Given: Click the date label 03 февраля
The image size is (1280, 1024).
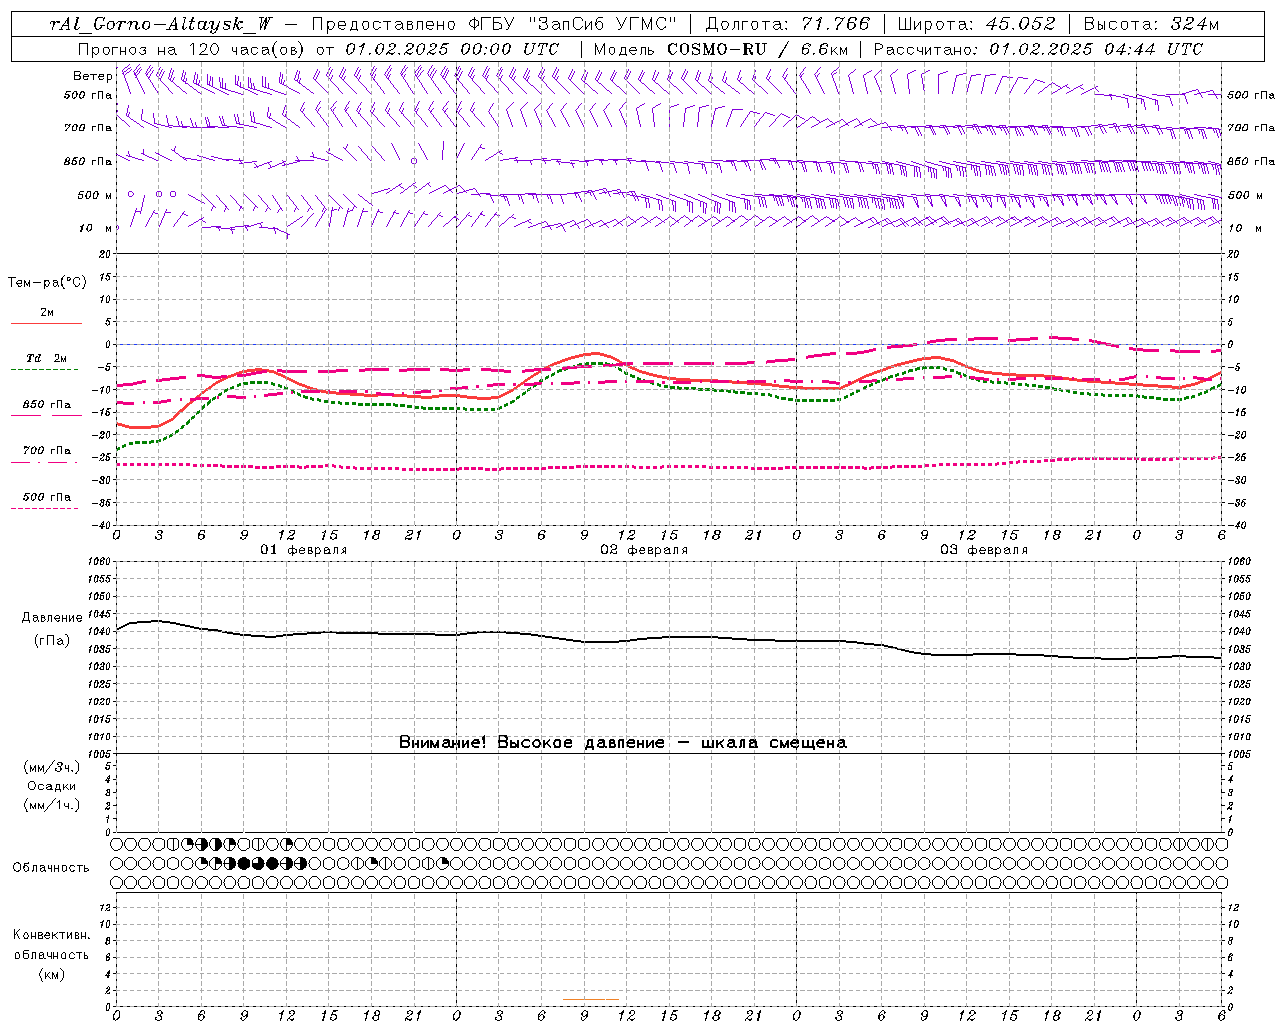Looking at the screenshot, I should tap(984, 550).
